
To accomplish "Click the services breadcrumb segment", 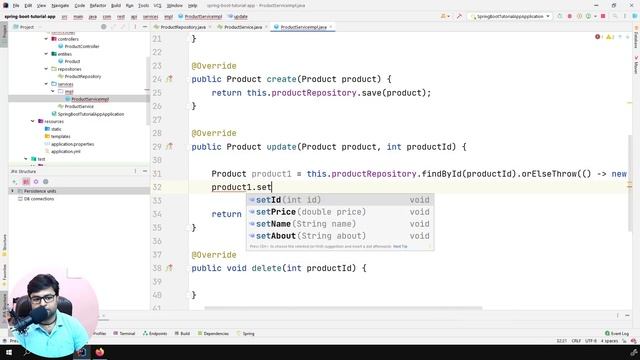I will pyautogui.click(x=150, y=17).
